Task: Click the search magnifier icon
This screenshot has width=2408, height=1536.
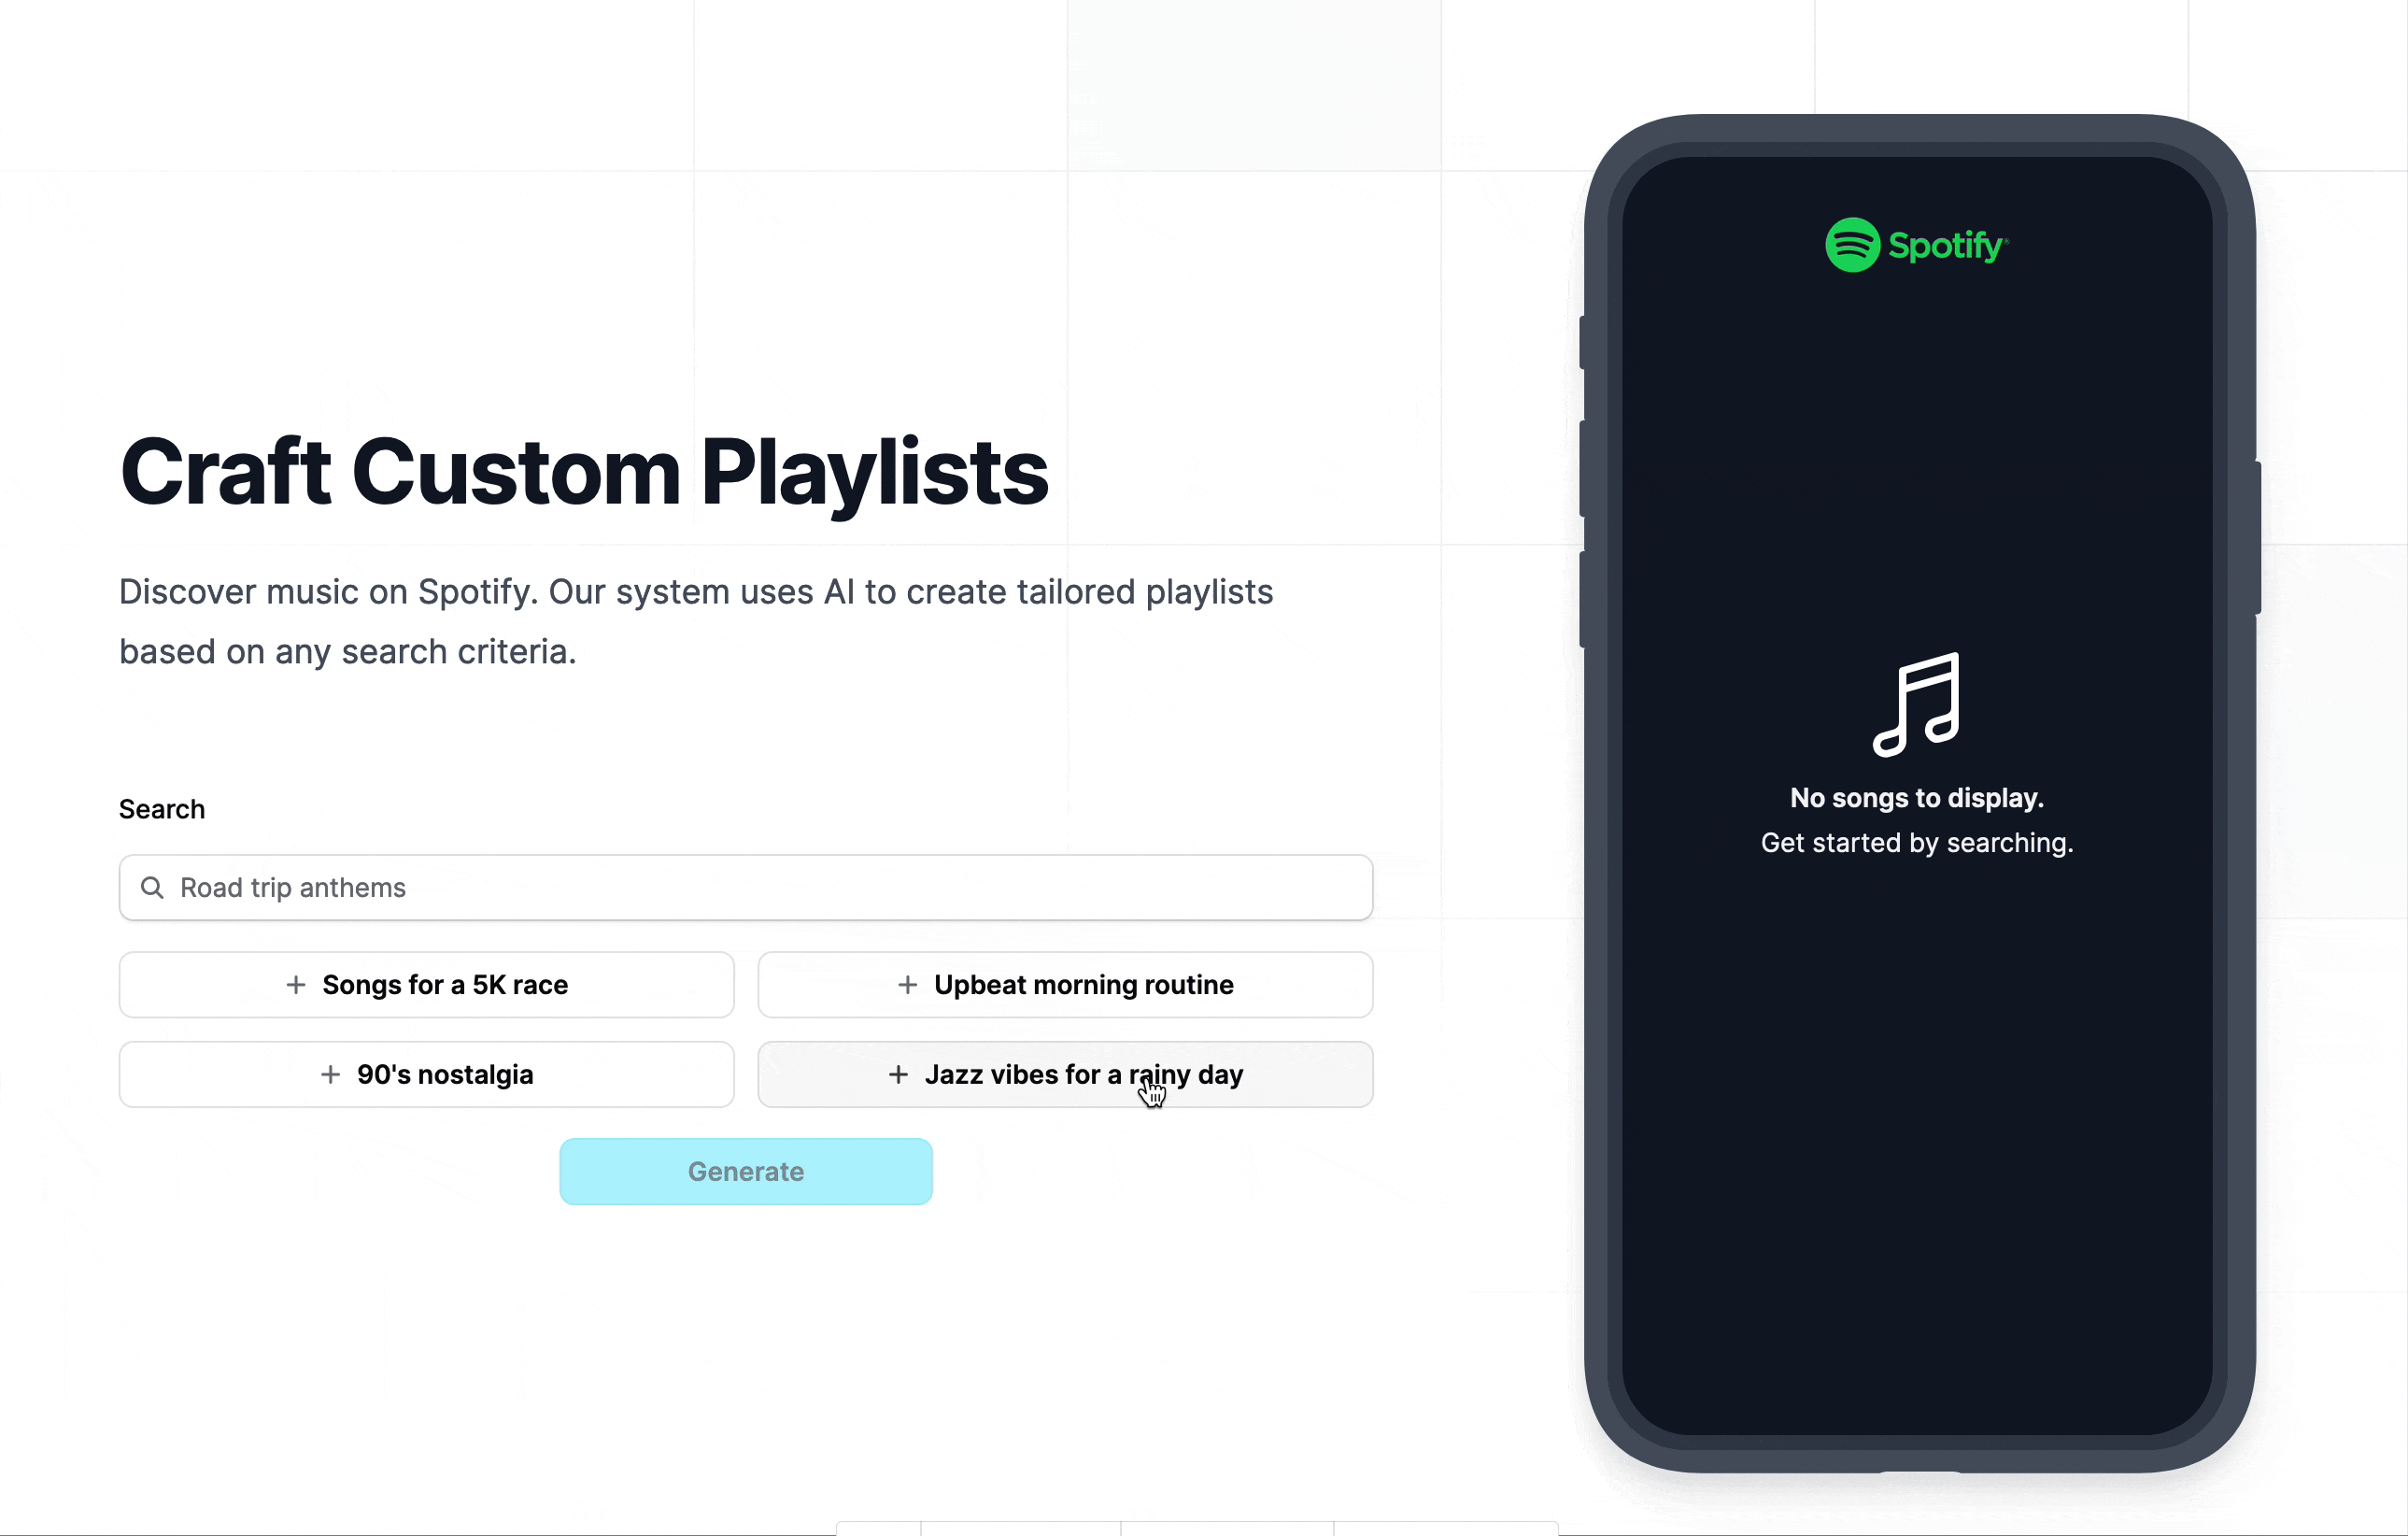Action: [x=152, y=887]
